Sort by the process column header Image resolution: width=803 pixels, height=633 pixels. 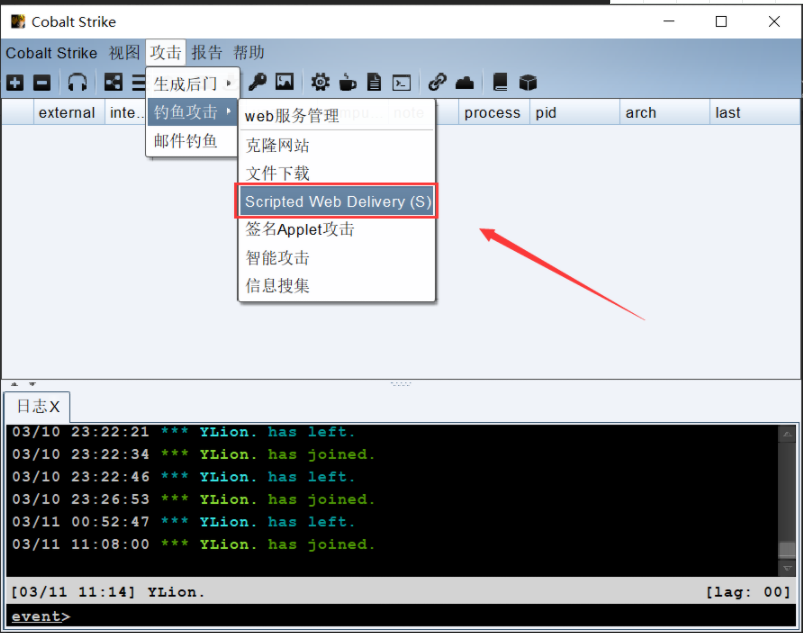point(494,113)
